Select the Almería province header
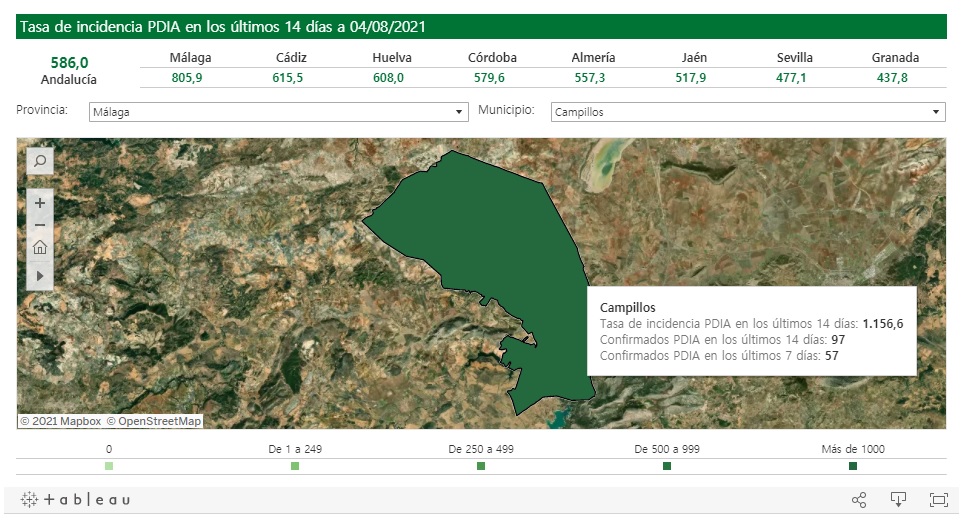The height and width of the screenshot is (532, 962). point(593,58)
